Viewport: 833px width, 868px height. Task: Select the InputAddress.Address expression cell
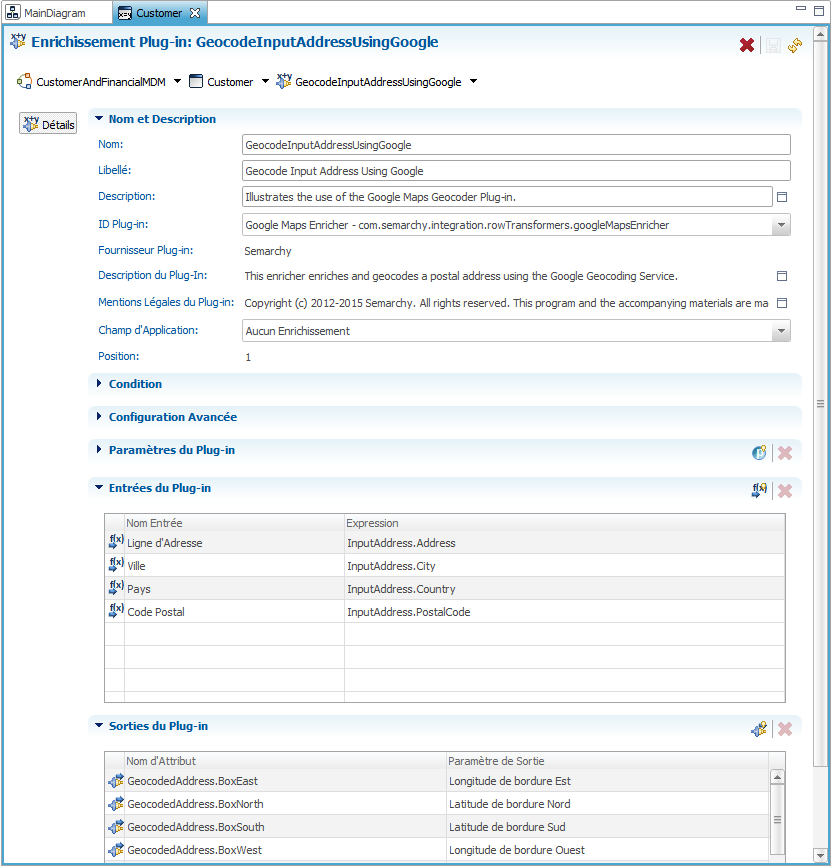565,543
